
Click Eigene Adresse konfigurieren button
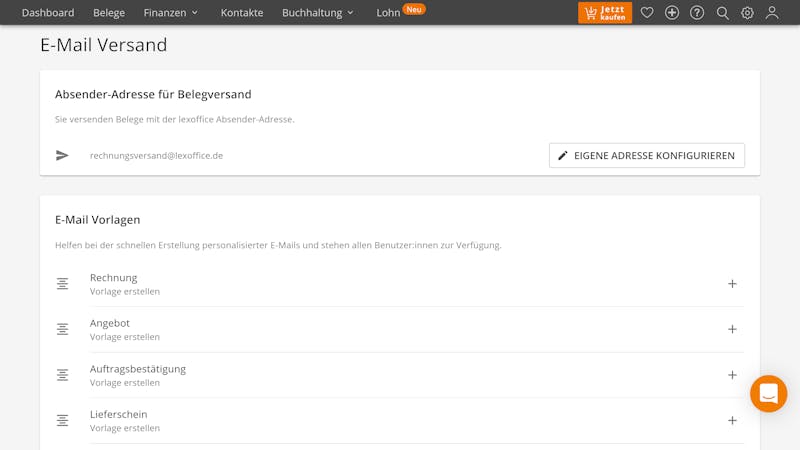click(x=646, y=156)
